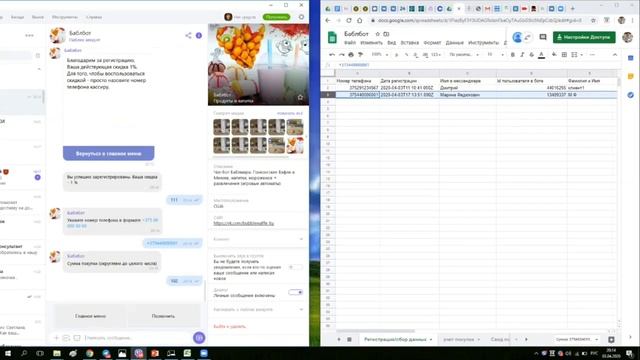This screenshot has height=360, width=640.
Task: Toggle Strikethrough in Sheets toolbar
Action: [x=531, y=55]
